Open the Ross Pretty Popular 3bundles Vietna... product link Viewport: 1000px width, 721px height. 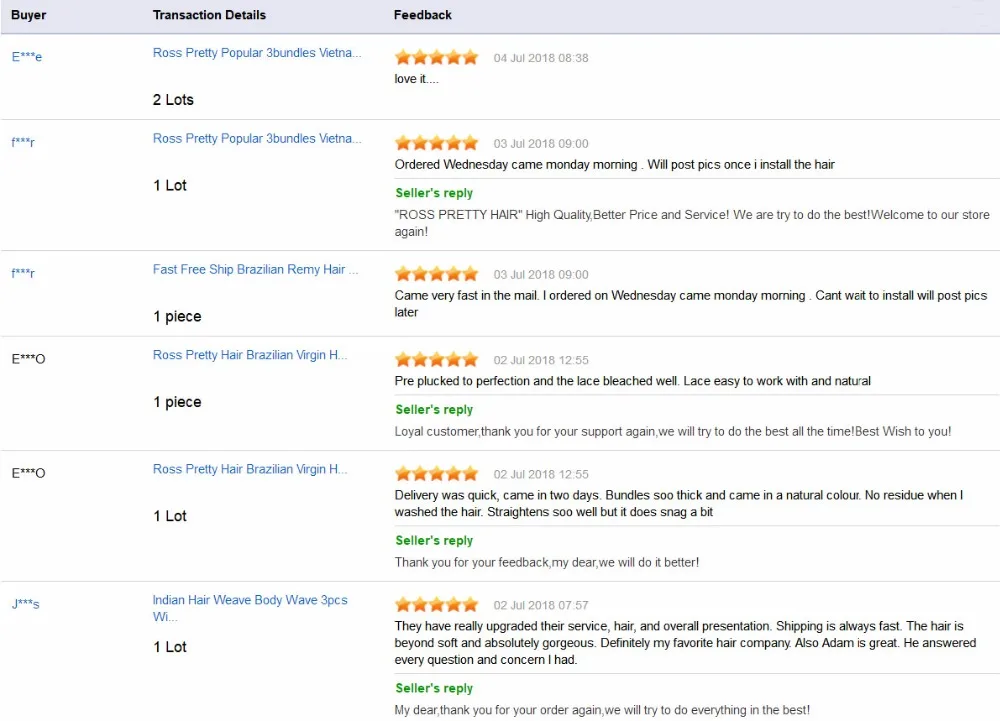pos(258,53)
